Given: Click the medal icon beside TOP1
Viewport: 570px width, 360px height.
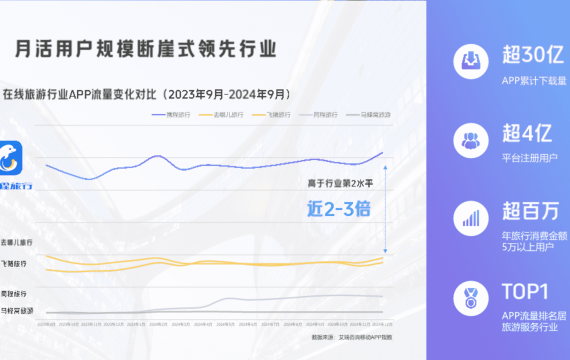Looking at the screenshot, I should (471, 298).
